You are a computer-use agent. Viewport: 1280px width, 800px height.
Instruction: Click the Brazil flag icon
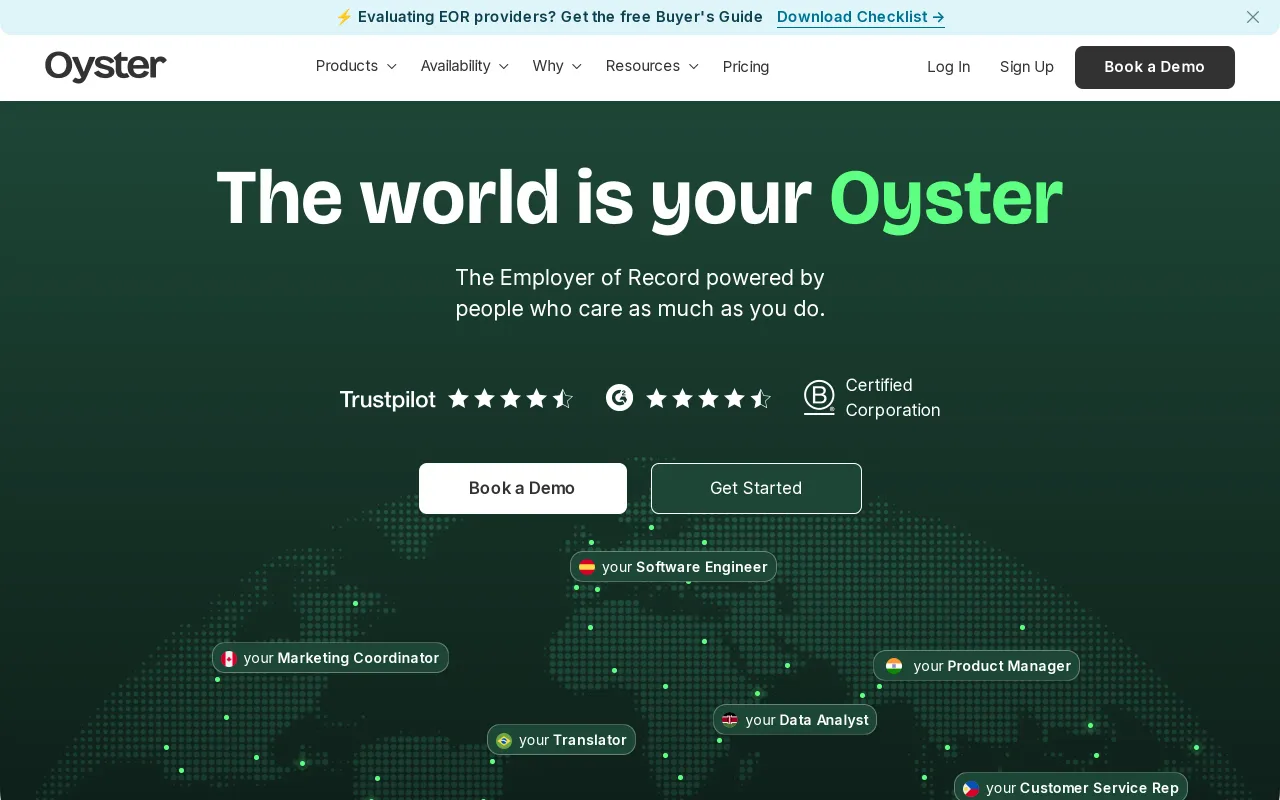point(504,740)
